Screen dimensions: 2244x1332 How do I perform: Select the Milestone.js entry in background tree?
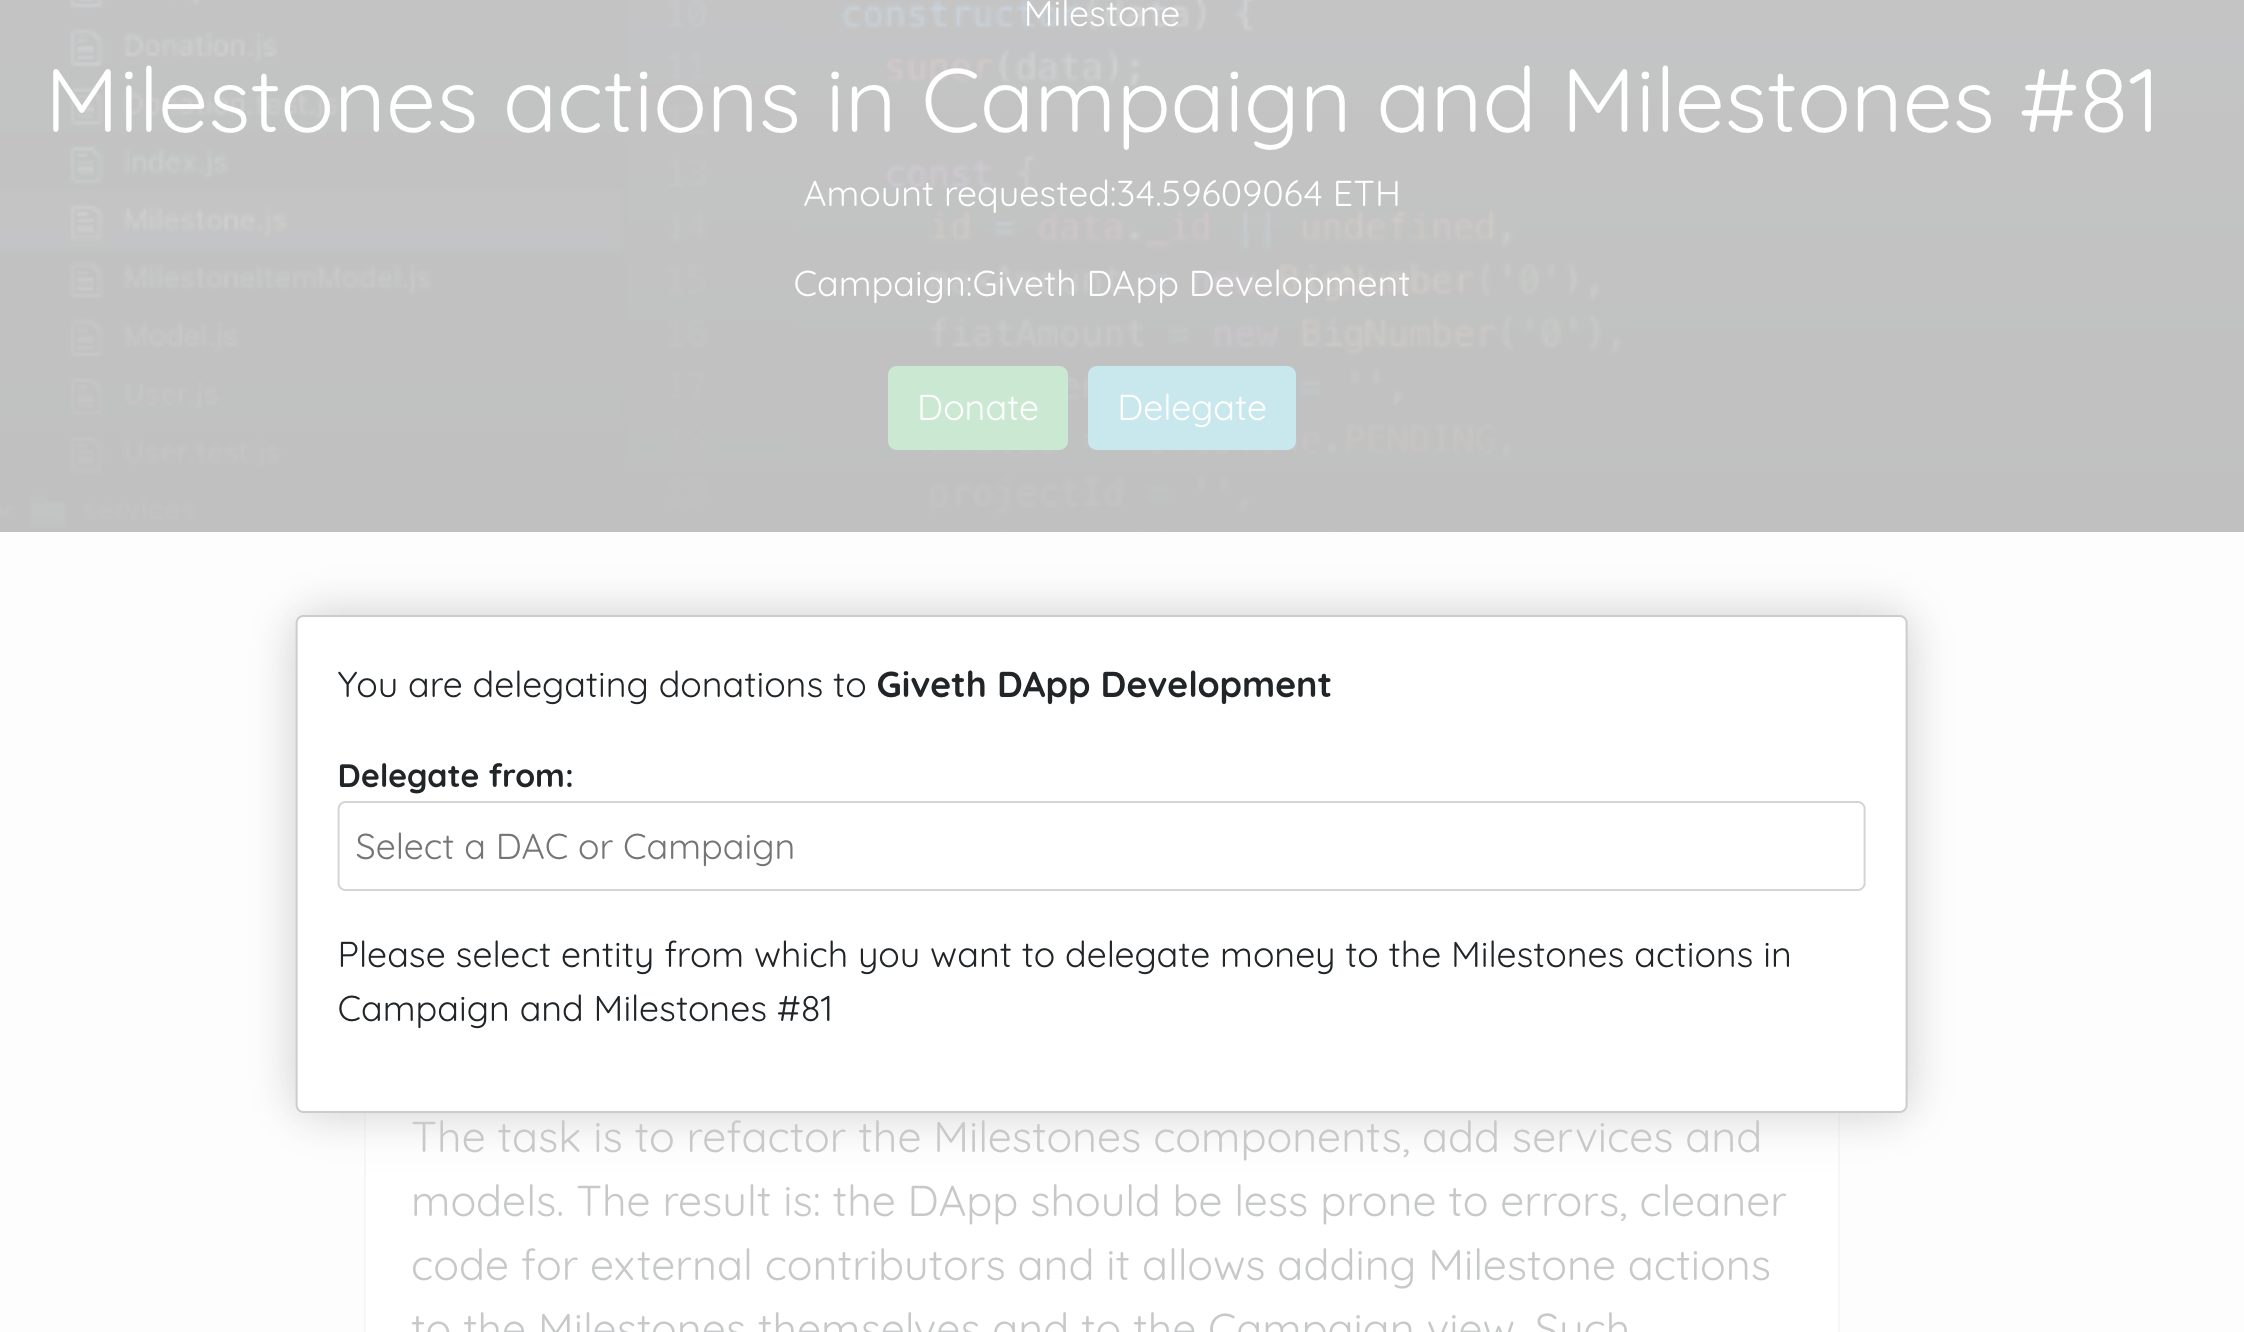coord(310,221)
